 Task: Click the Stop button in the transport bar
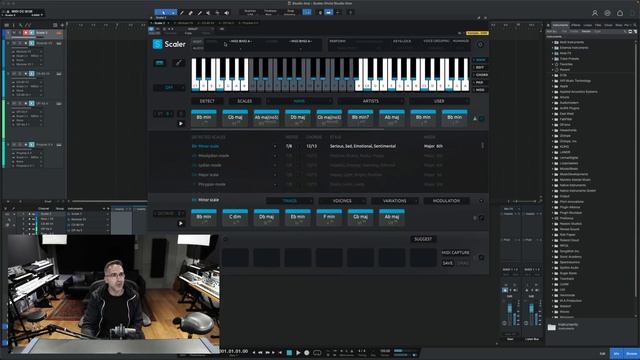pos(289,353)
